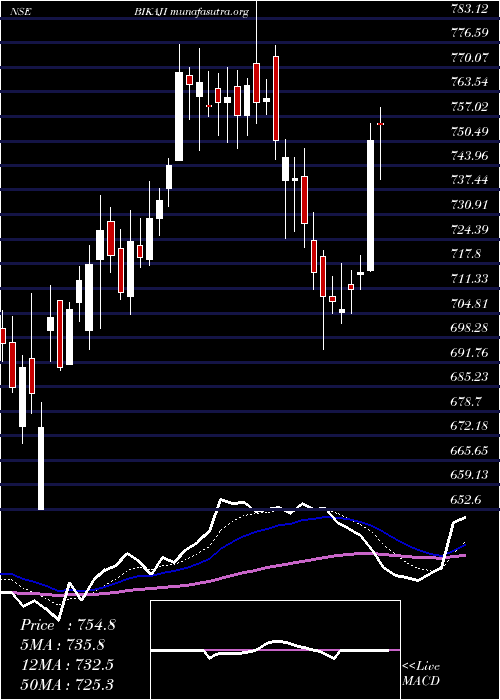
Task: Select the 659.13 price axis label
Action: pyautogui.click(x=468, y=475)
